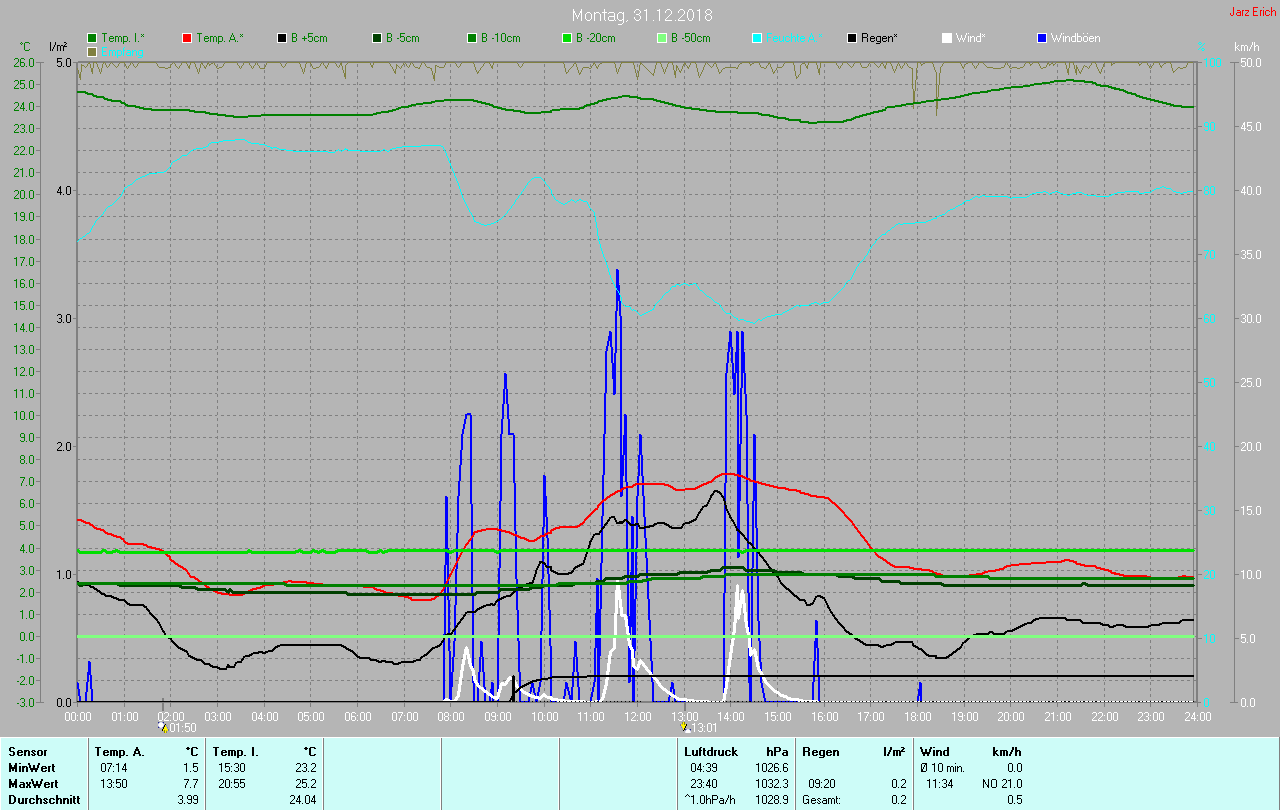1280x810 pixels.
Task: Click the olive legend square in second row
Action: 92,51
